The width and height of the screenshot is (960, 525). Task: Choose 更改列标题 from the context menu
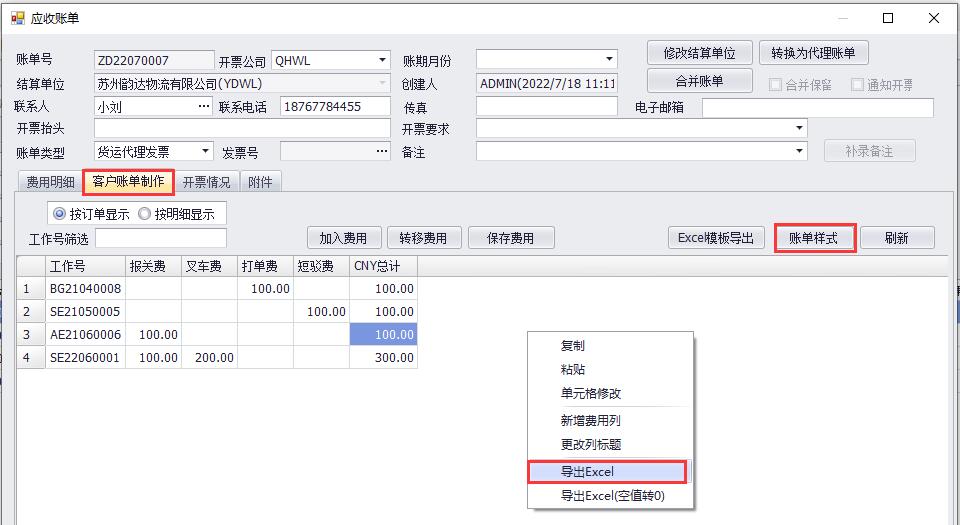[610, 444]
